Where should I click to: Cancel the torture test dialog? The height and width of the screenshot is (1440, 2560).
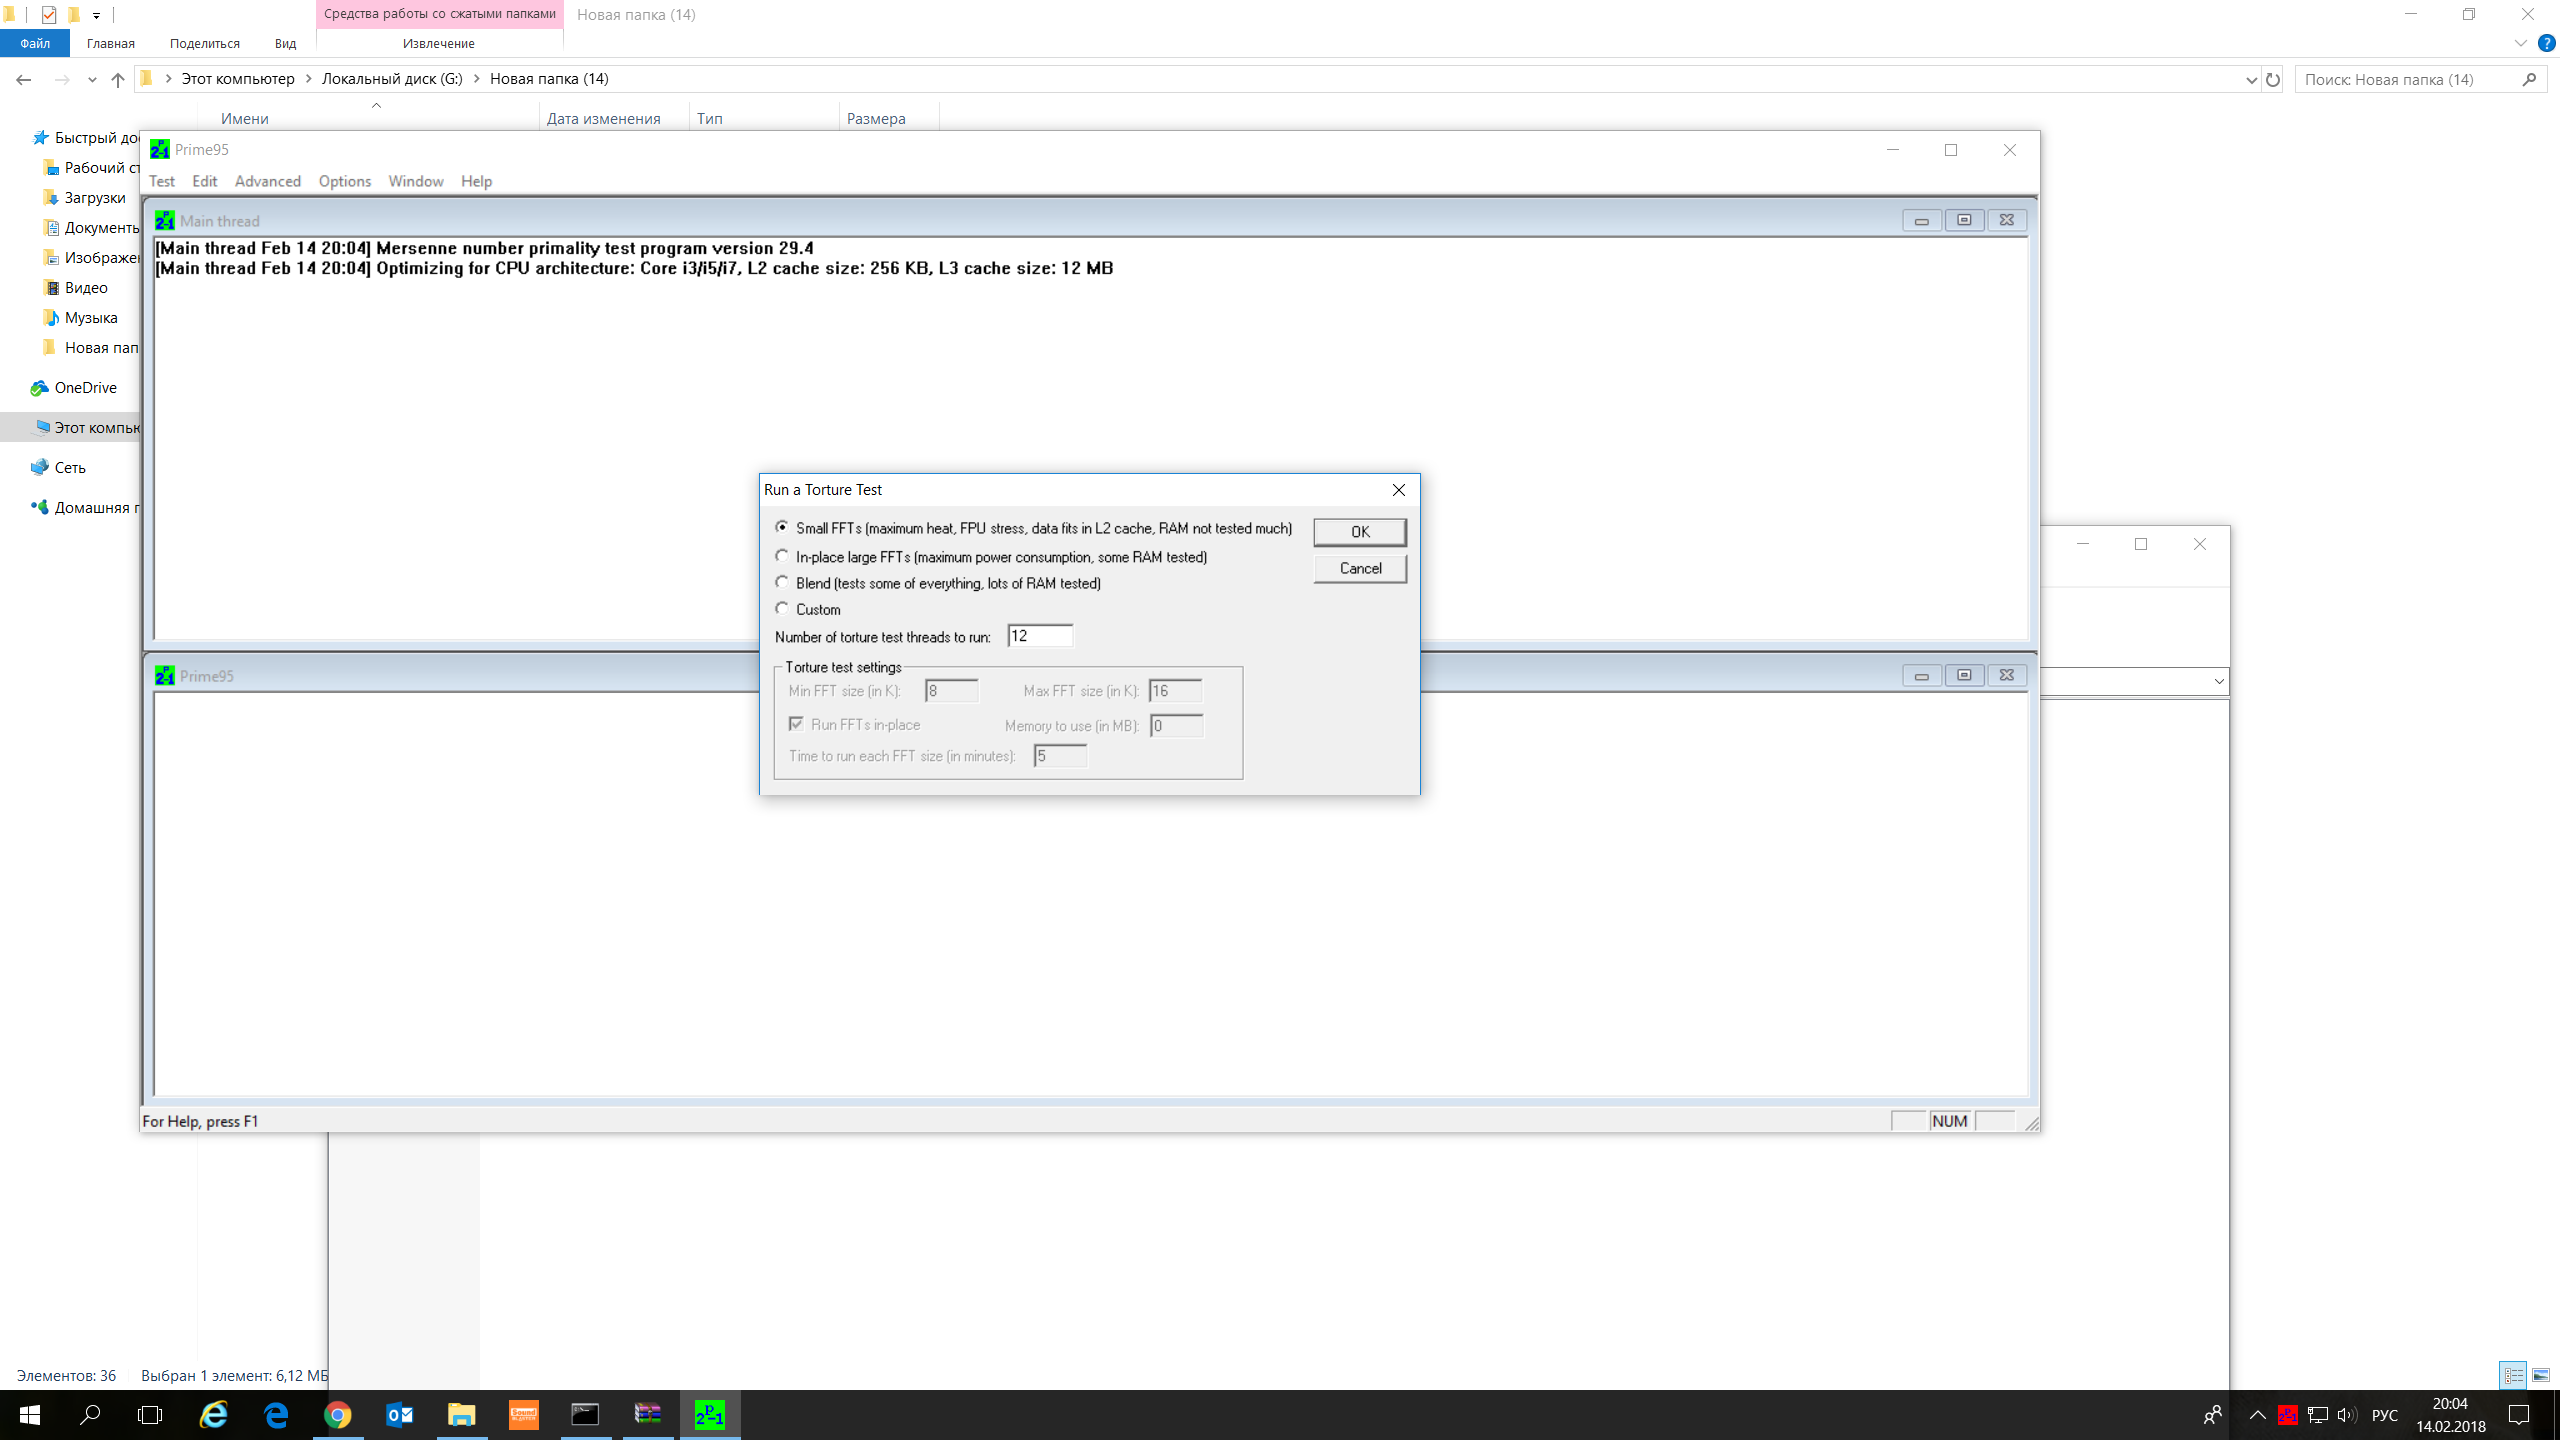tap(1359, 568)
